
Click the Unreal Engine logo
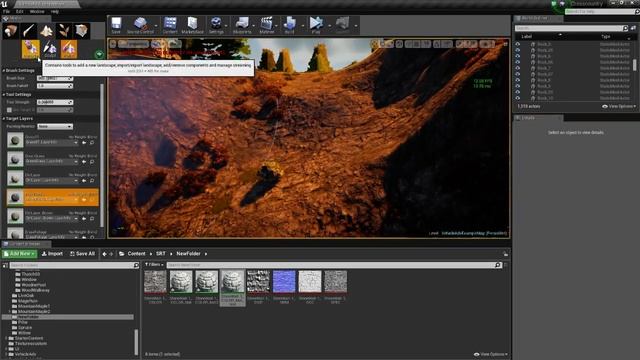(4, 4)
